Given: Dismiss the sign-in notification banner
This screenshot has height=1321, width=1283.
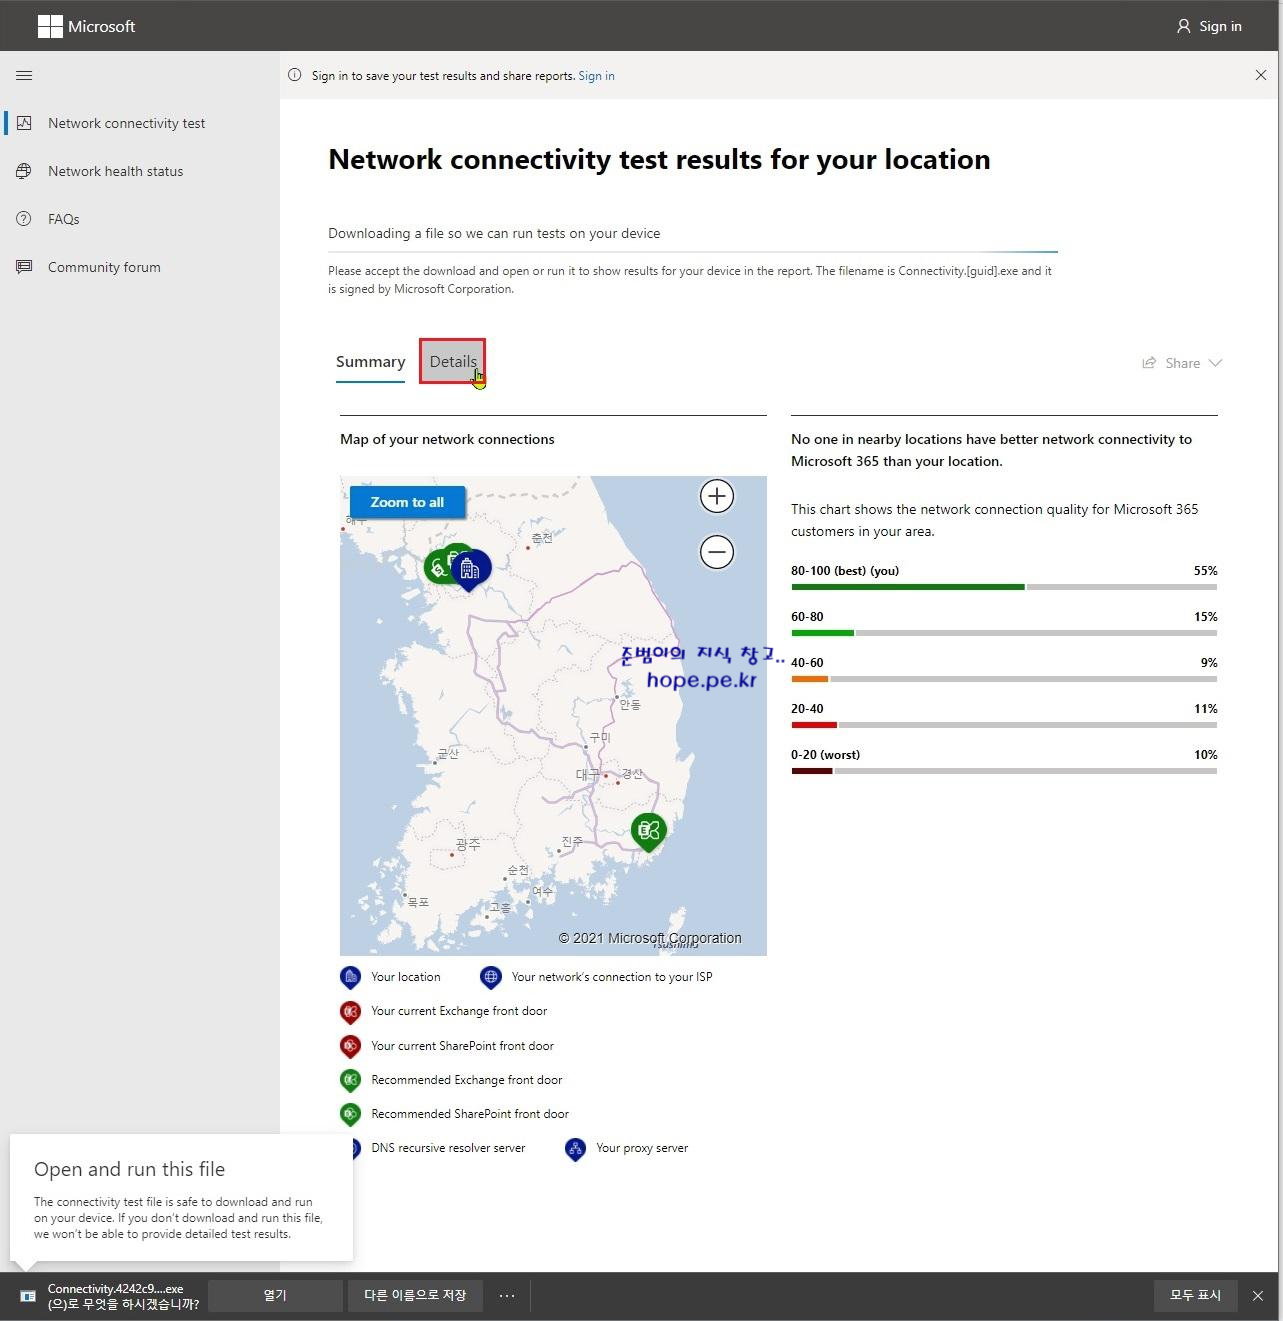Looking at the screenshot, I should coord(1260,75).
